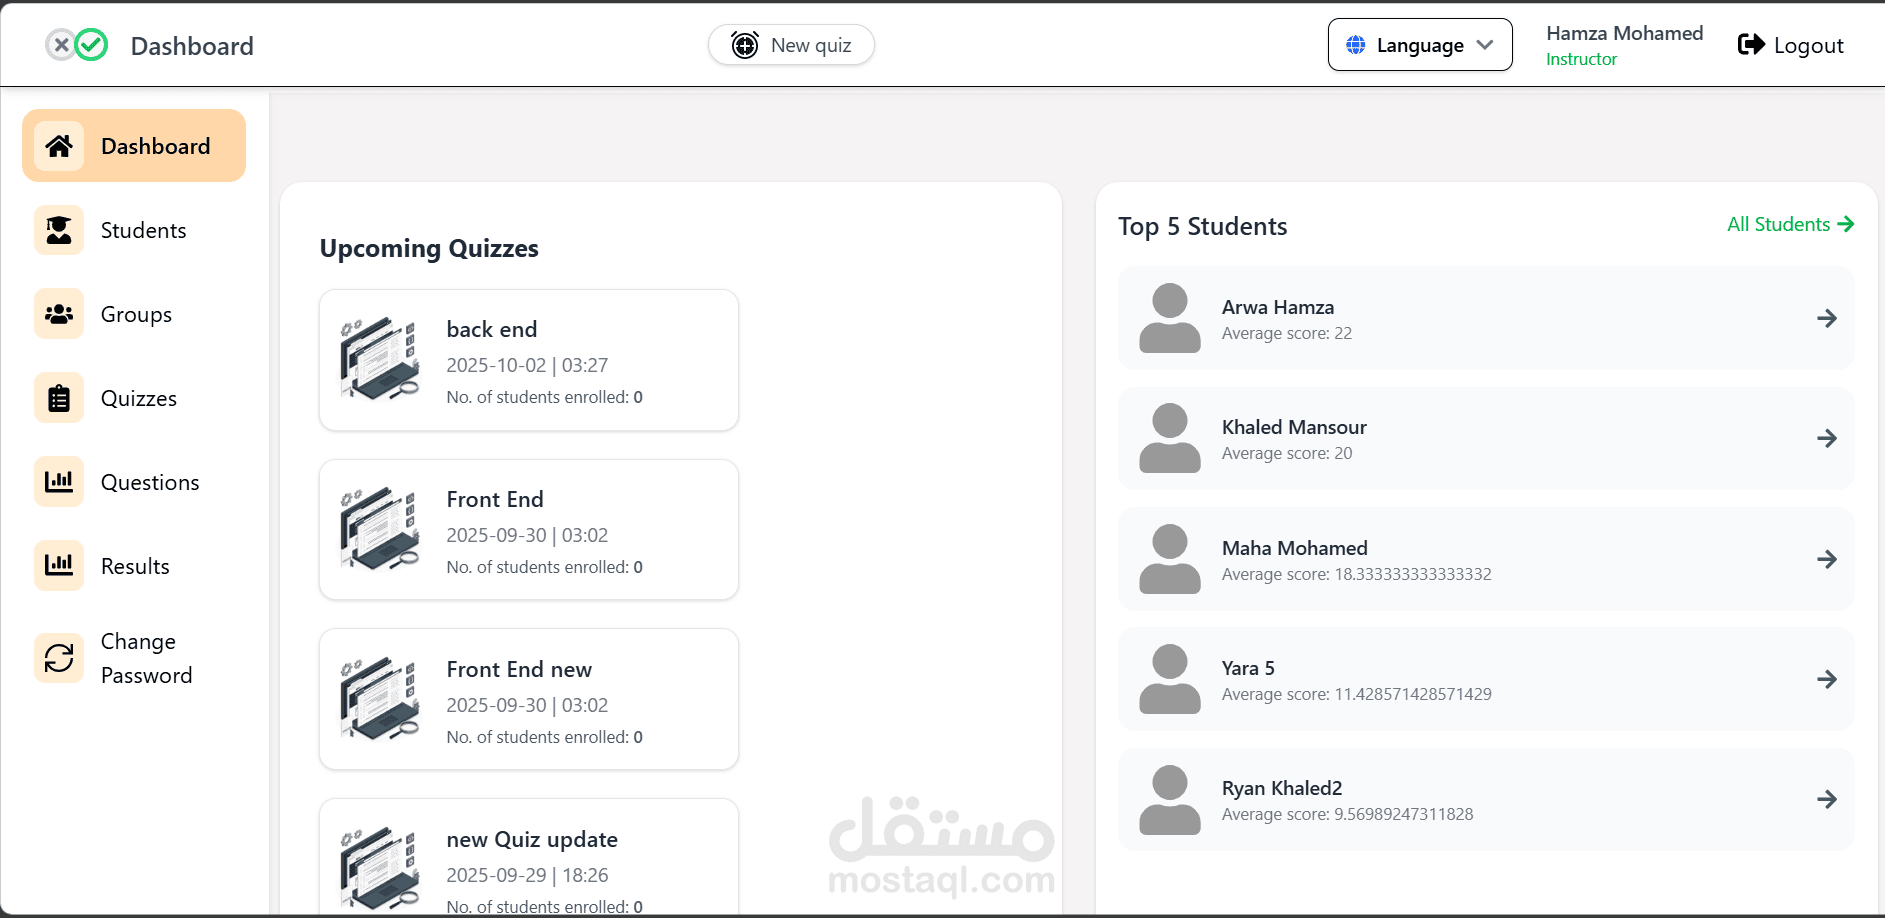Click the quiz app logo icon
Image resolution: width=1885 pixels, height=918 pixels.
tap(77, 45)
